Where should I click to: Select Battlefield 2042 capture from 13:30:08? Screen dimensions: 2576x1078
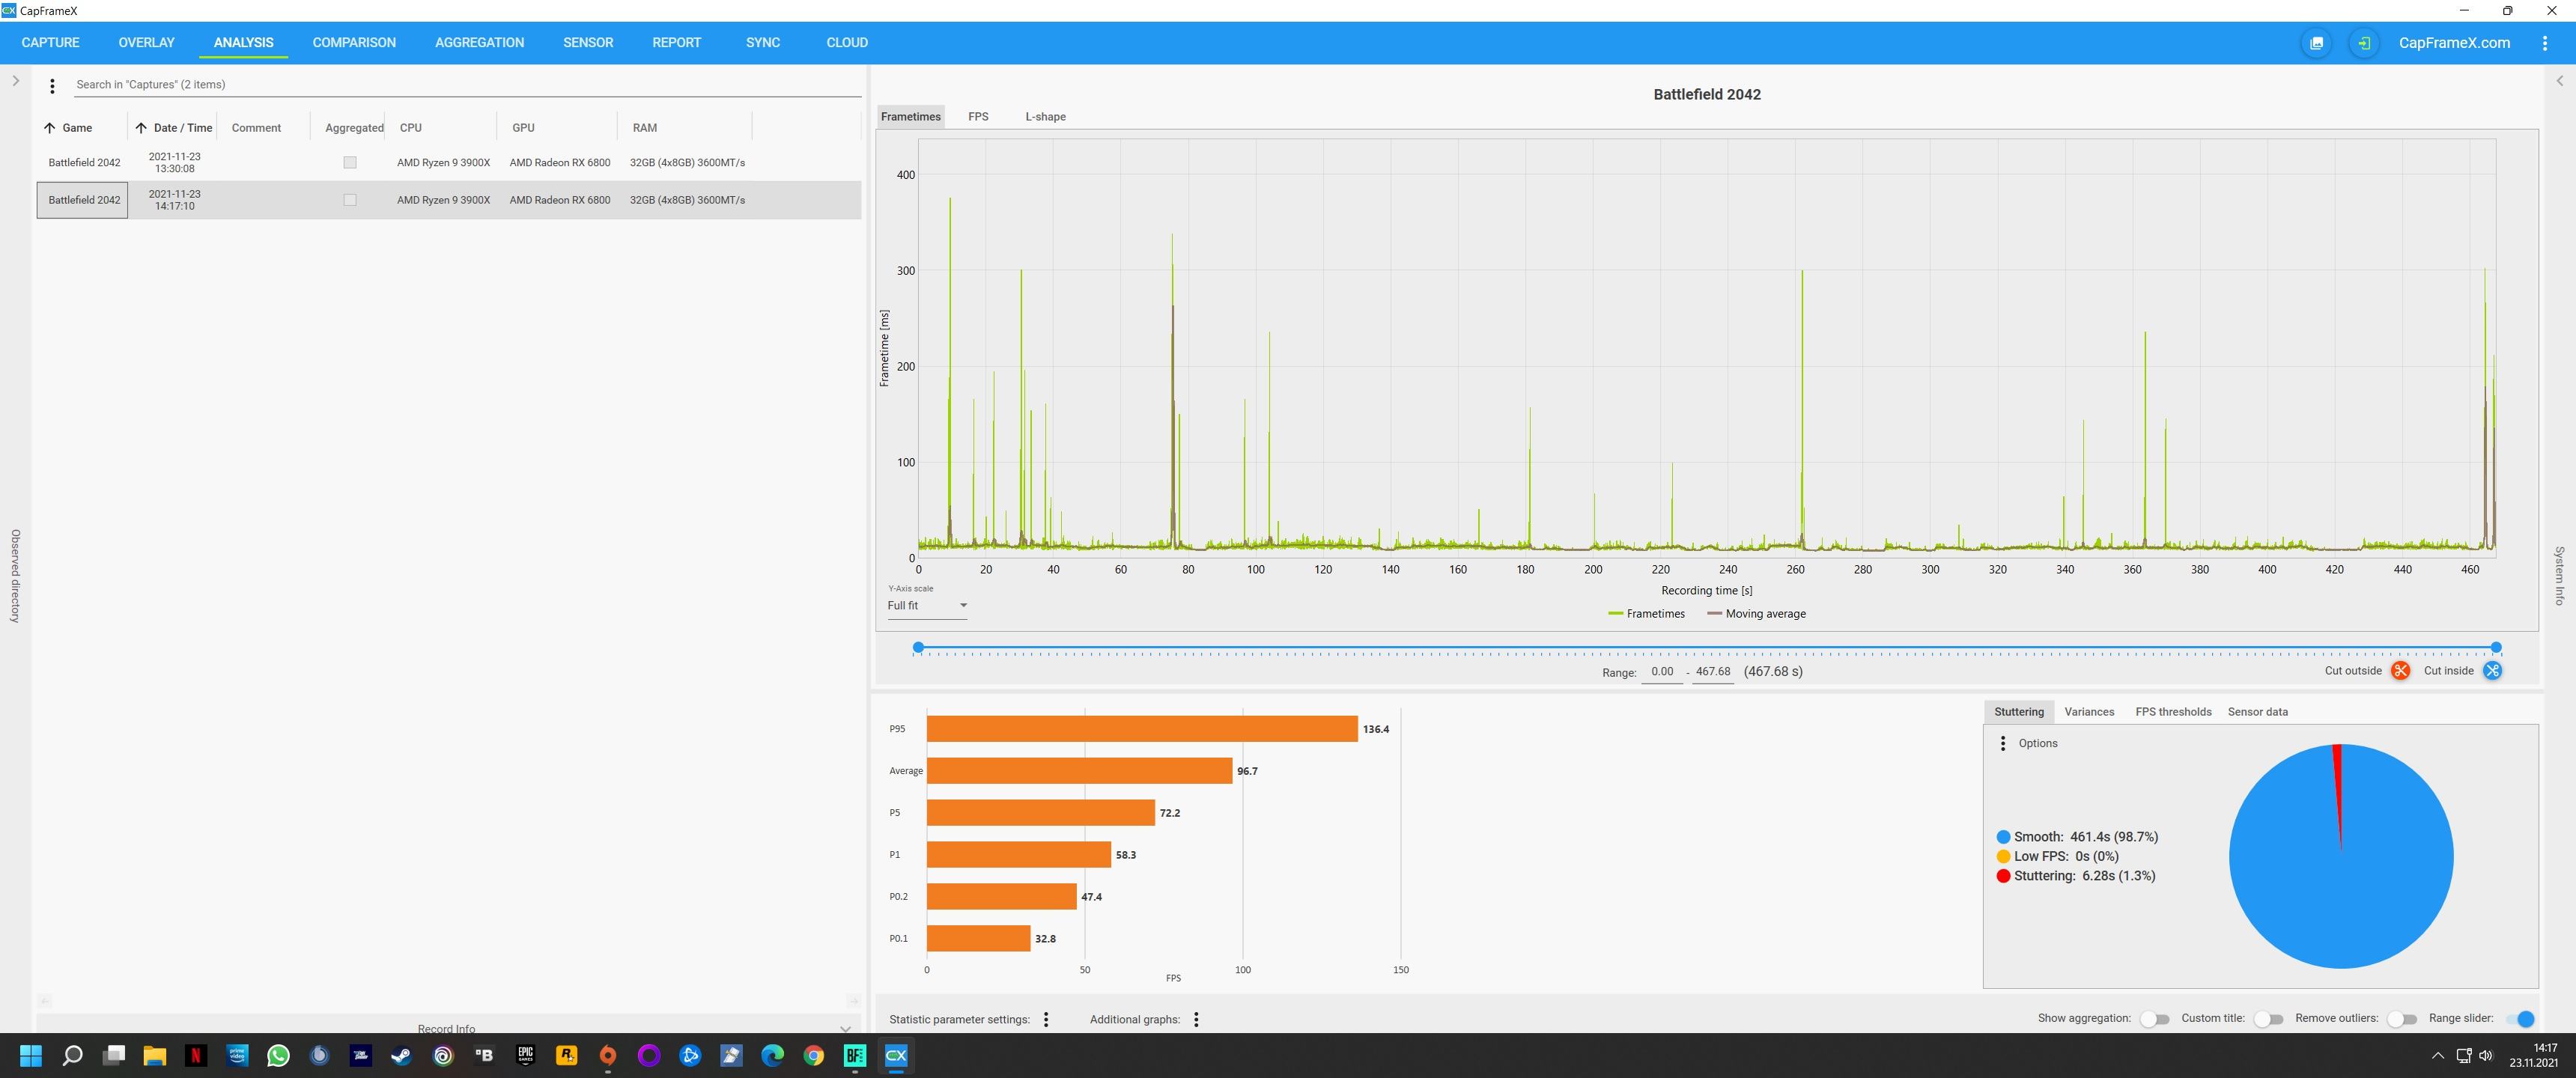click(449, 162)
